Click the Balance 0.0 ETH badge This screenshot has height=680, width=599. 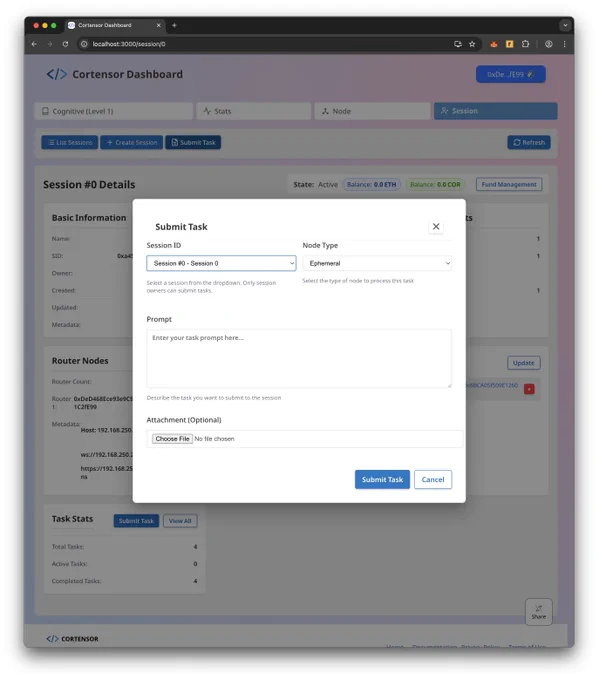371,184
